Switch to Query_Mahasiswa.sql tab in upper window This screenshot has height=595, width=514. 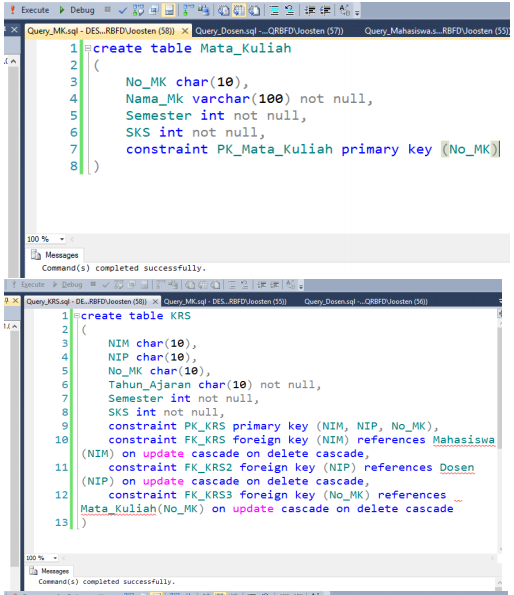point(436,31)
